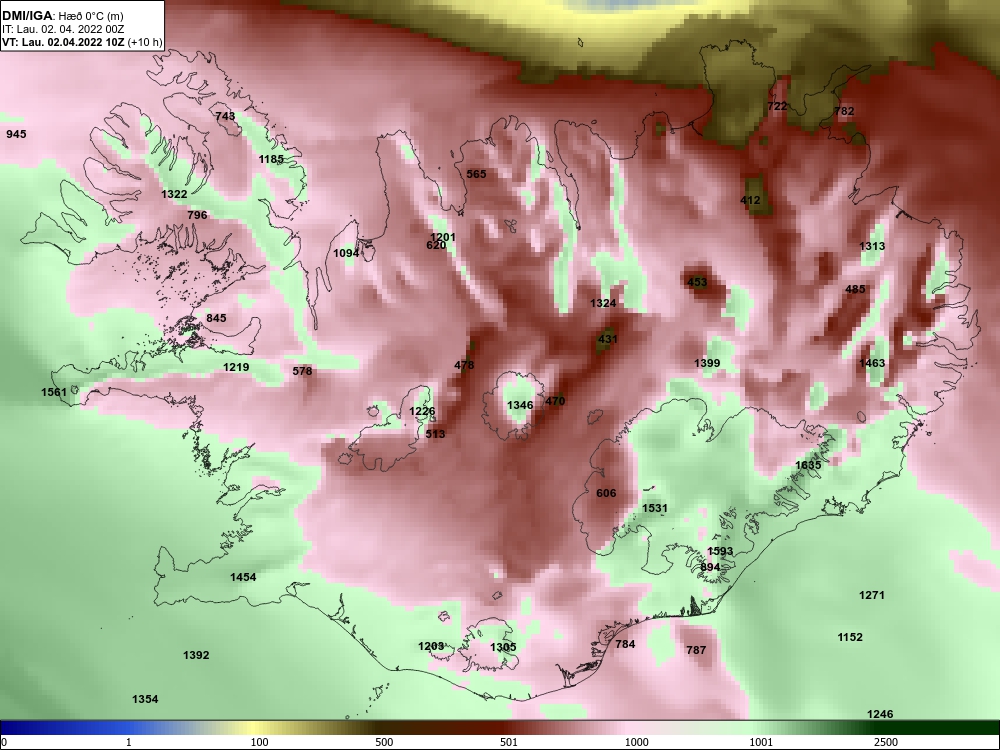Select the 1219 height value

pos(236,367)
